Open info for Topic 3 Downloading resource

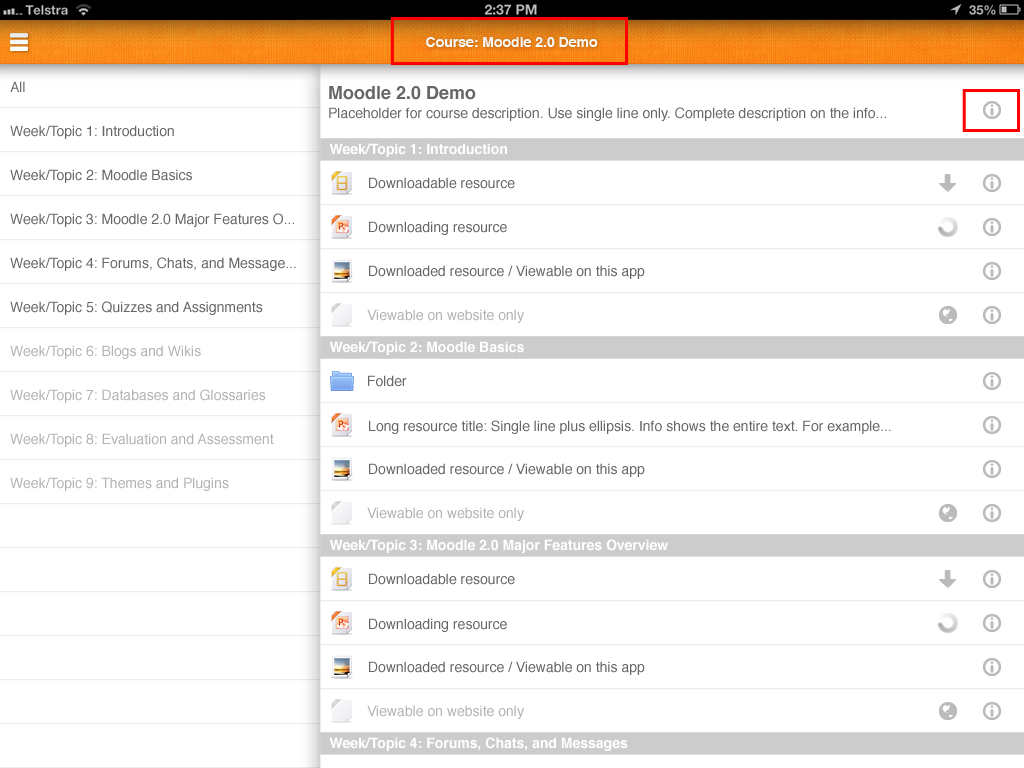coord(991,623)
